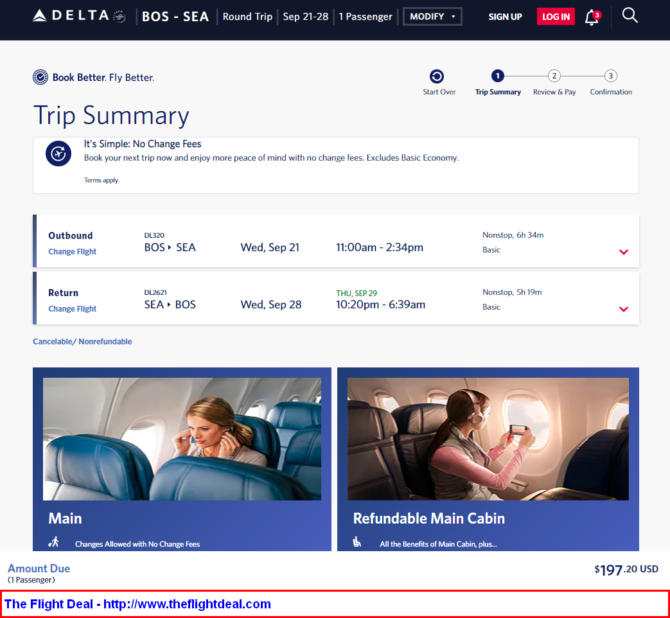670x618 pixels.
Task: Select step 3 Confirmation
Action: pyautogui.click(x=611, y=83)
